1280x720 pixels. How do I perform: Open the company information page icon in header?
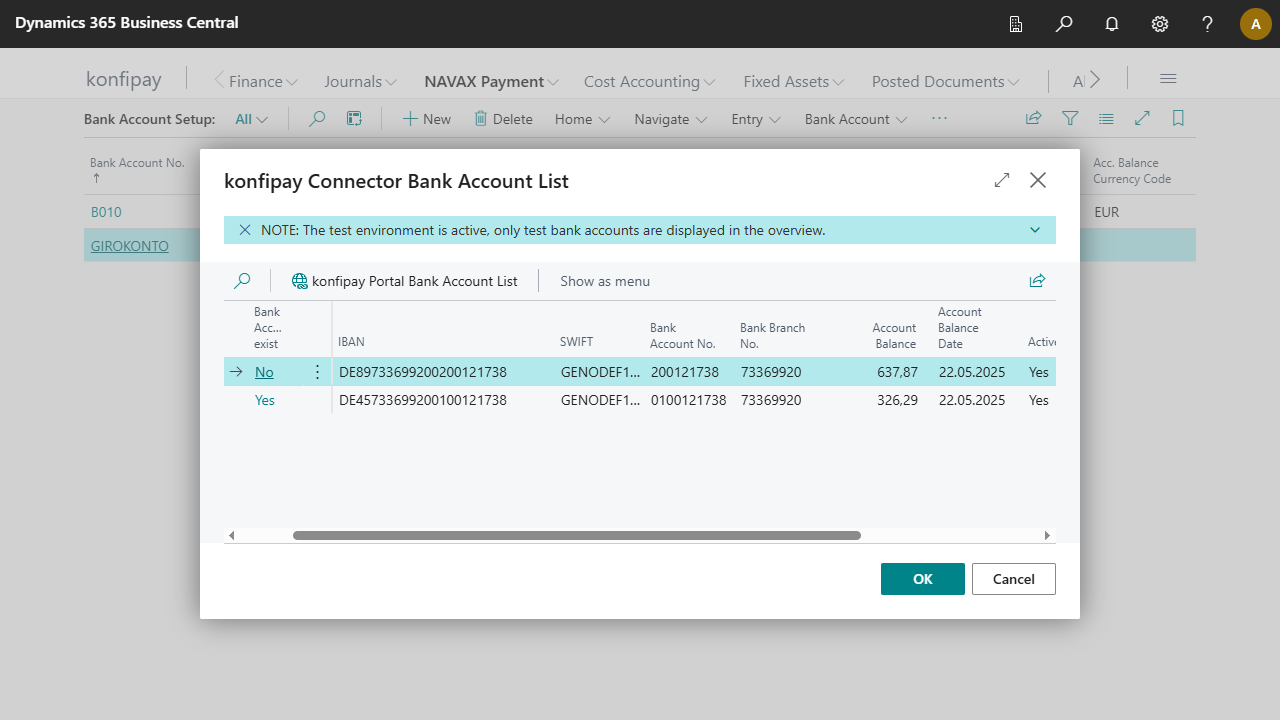1016,24
